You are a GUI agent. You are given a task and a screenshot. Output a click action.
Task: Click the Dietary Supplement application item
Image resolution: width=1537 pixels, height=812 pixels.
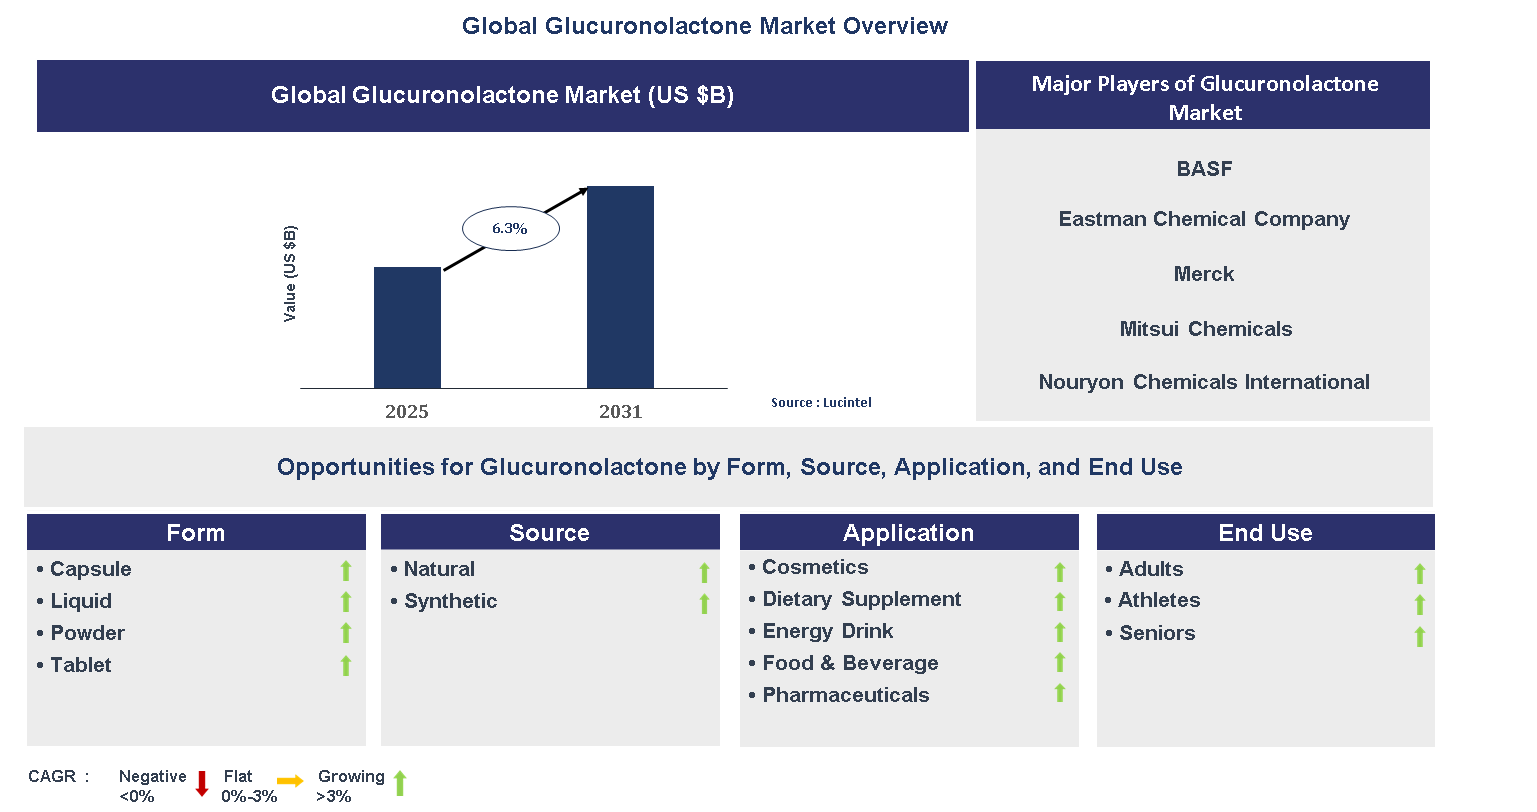coord(862,599)
